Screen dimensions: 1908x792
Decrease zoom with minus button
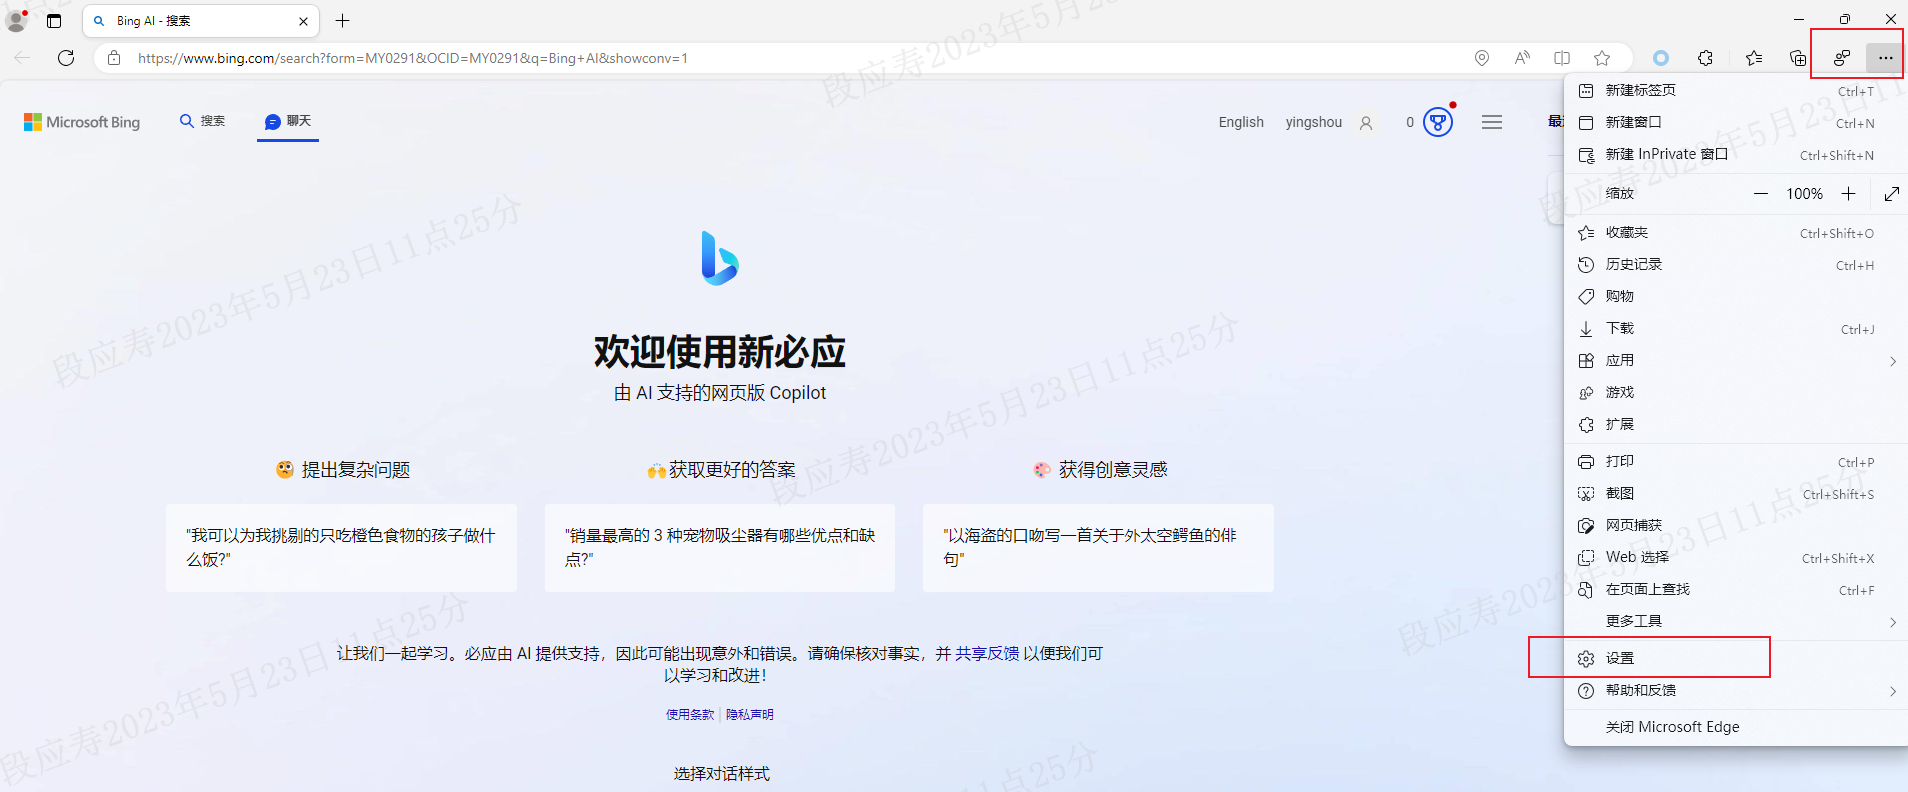point(1761,194)
